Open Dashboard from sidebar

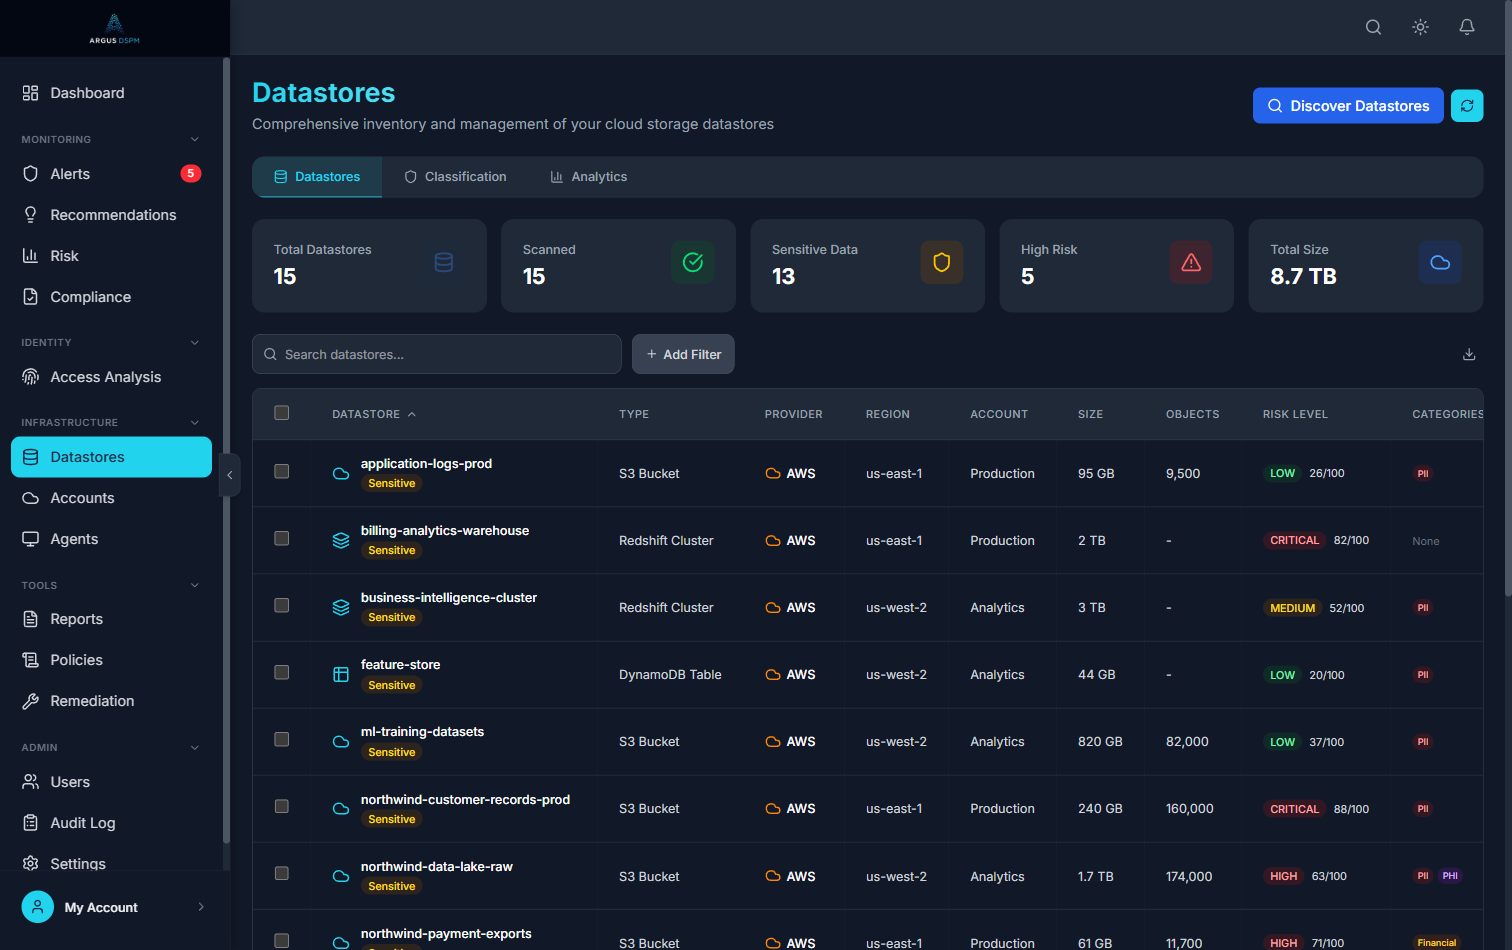[x=111, y=93]
